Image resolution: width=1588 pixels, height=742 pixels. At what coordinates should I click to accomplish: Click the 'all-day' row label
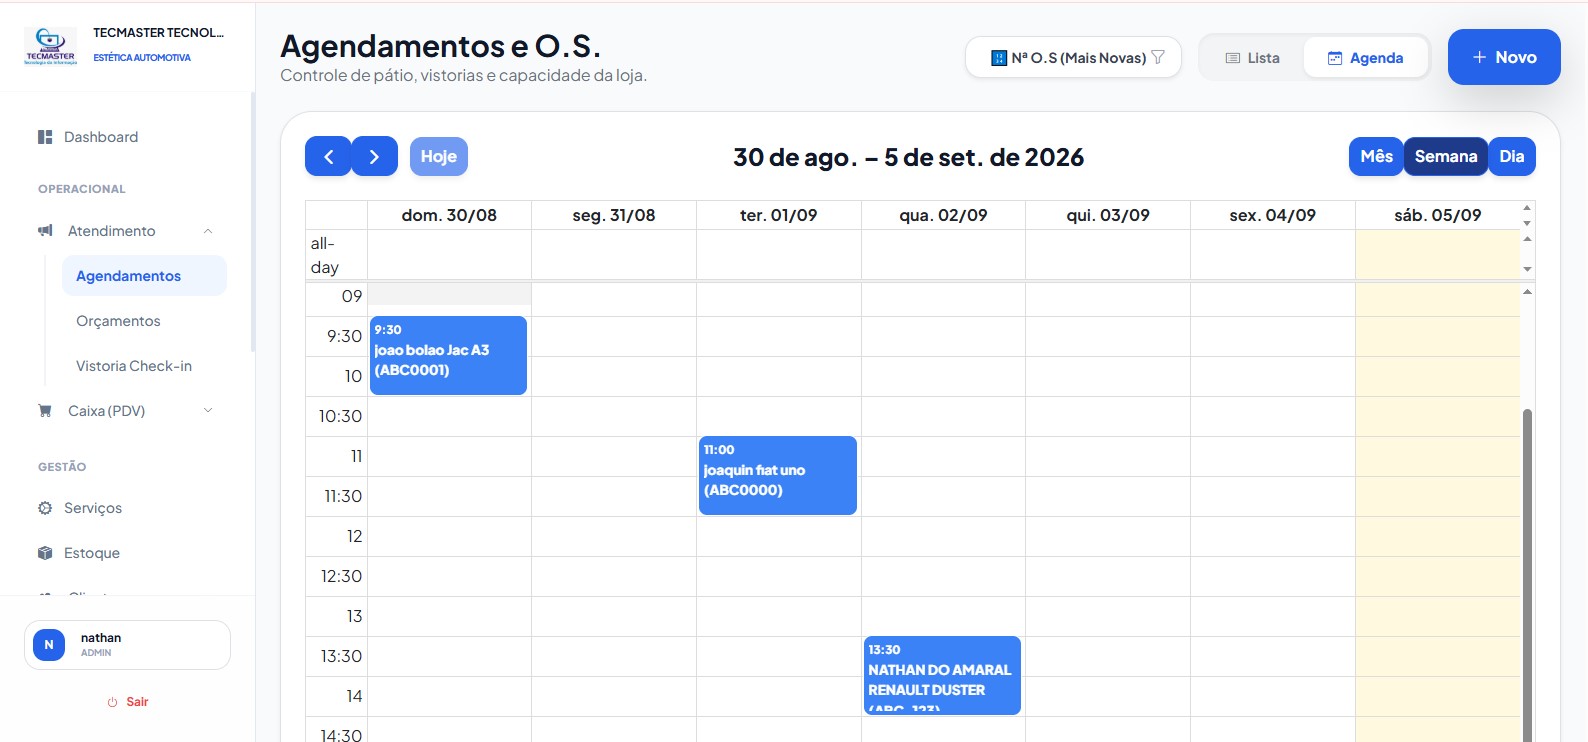click(x=325, y=255)
